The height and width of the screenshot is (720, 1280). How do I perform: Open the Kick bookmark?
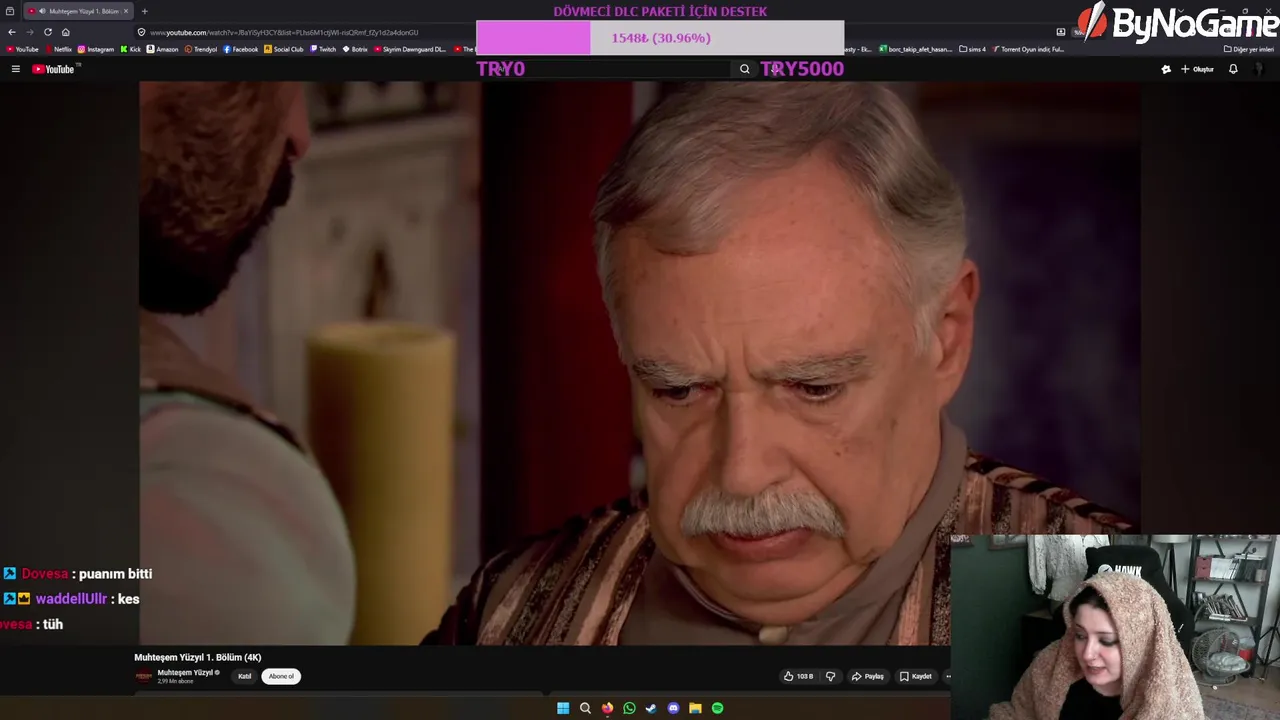pyautogui.click(x=131, y=49)
